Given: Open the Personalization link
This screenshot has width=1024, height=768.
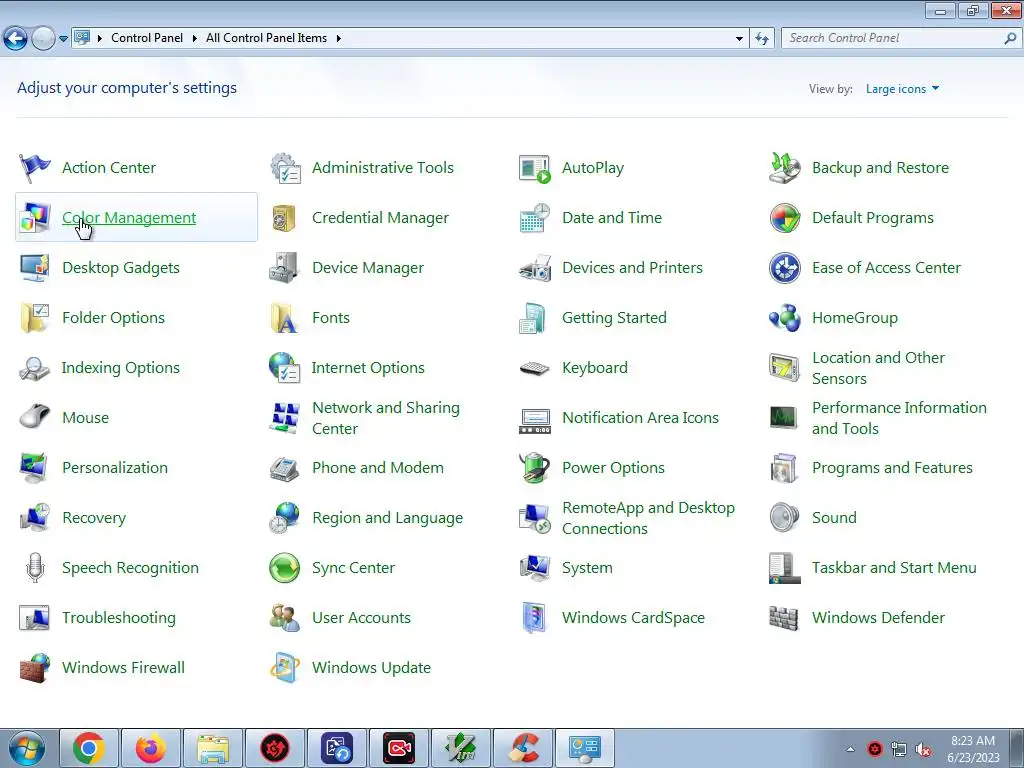Looking at the screenshot, I should [115, 468].
